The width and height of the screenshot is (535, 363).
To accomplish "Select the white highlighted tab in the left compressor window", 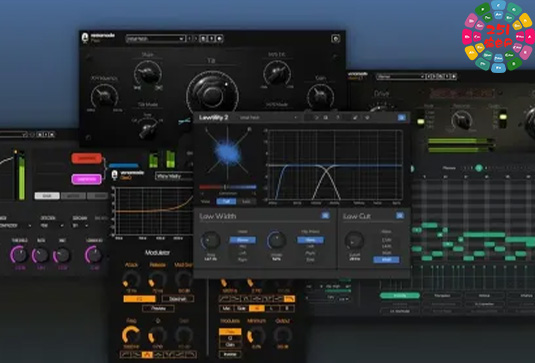I will (47, 196).
